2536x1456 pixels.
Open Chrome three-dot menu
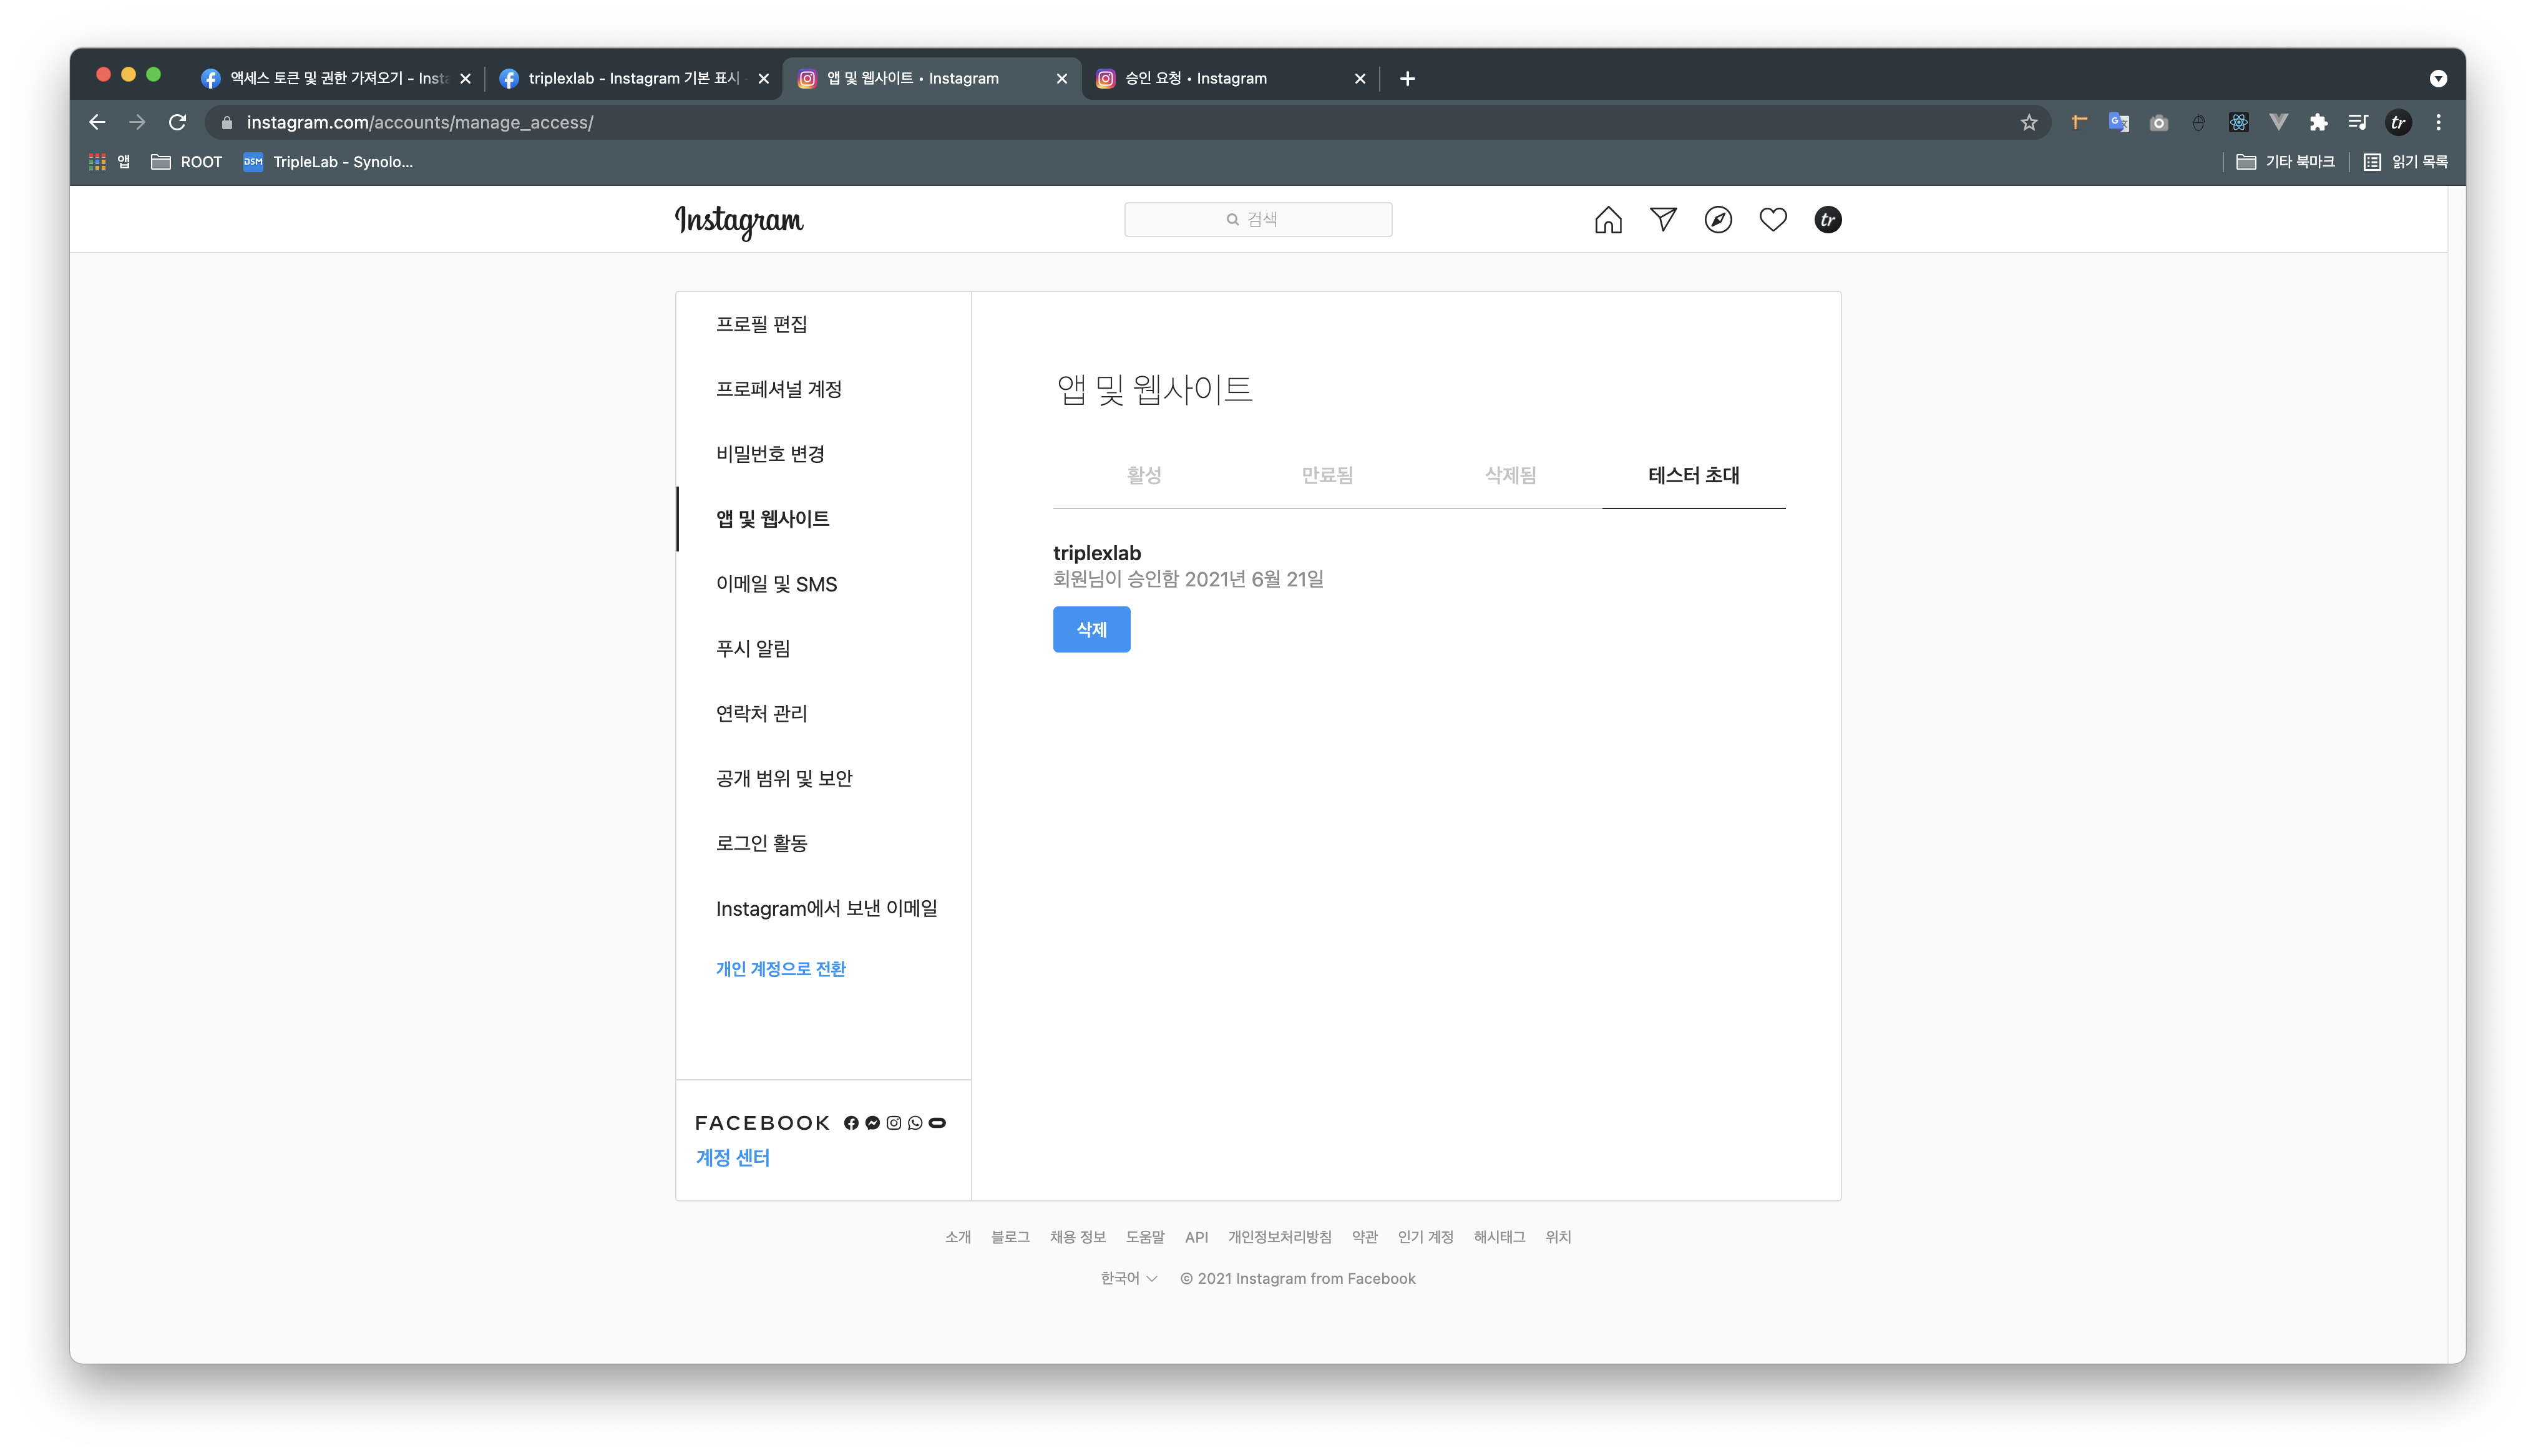pyautogui.click(x=2438, y=123)
